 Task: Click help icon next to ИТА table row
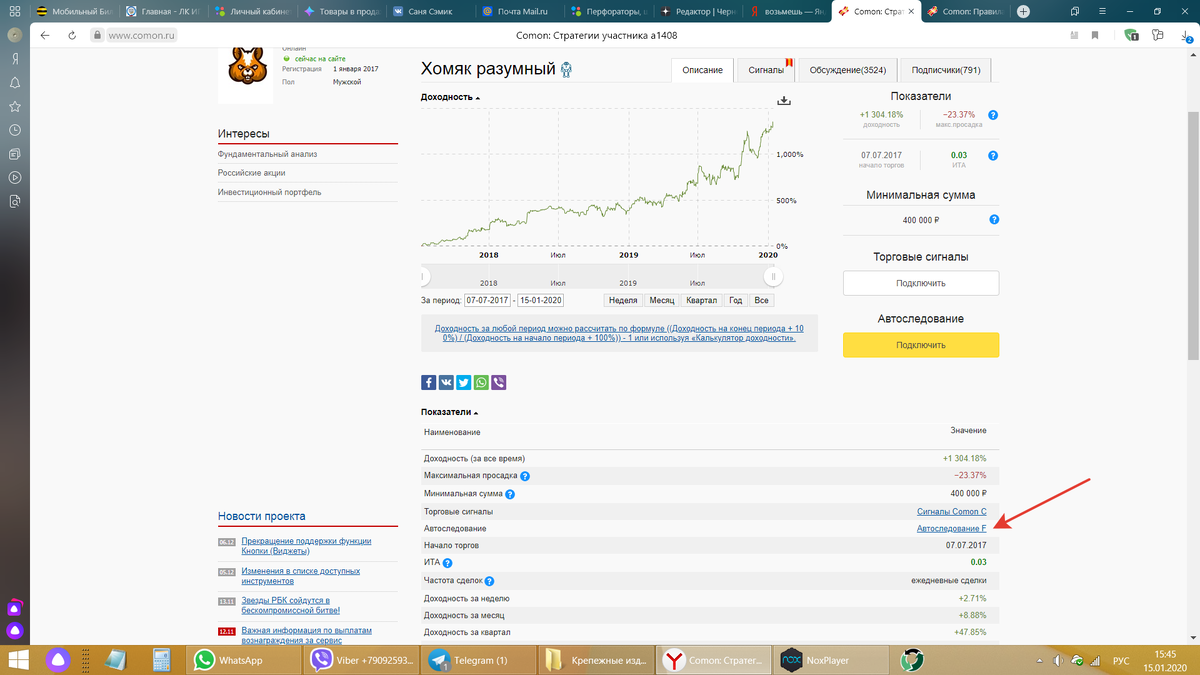pos(448,564)
